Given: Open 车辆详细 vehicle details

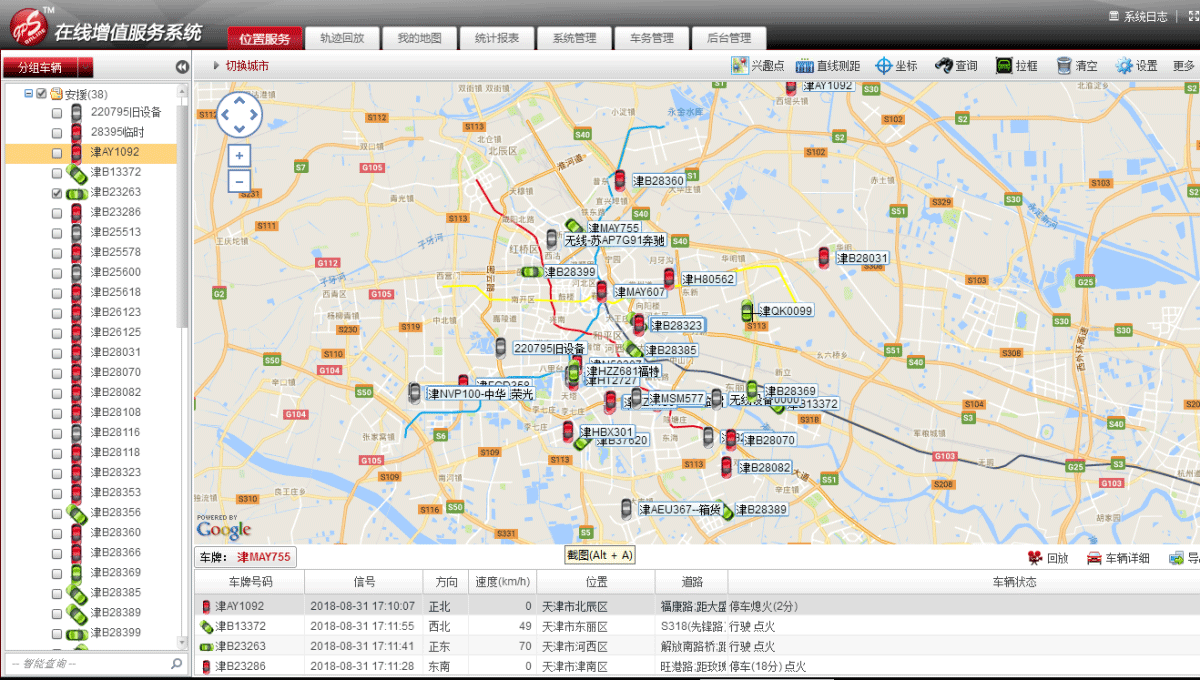Looking at the screenshot, I should (1095, 558).
